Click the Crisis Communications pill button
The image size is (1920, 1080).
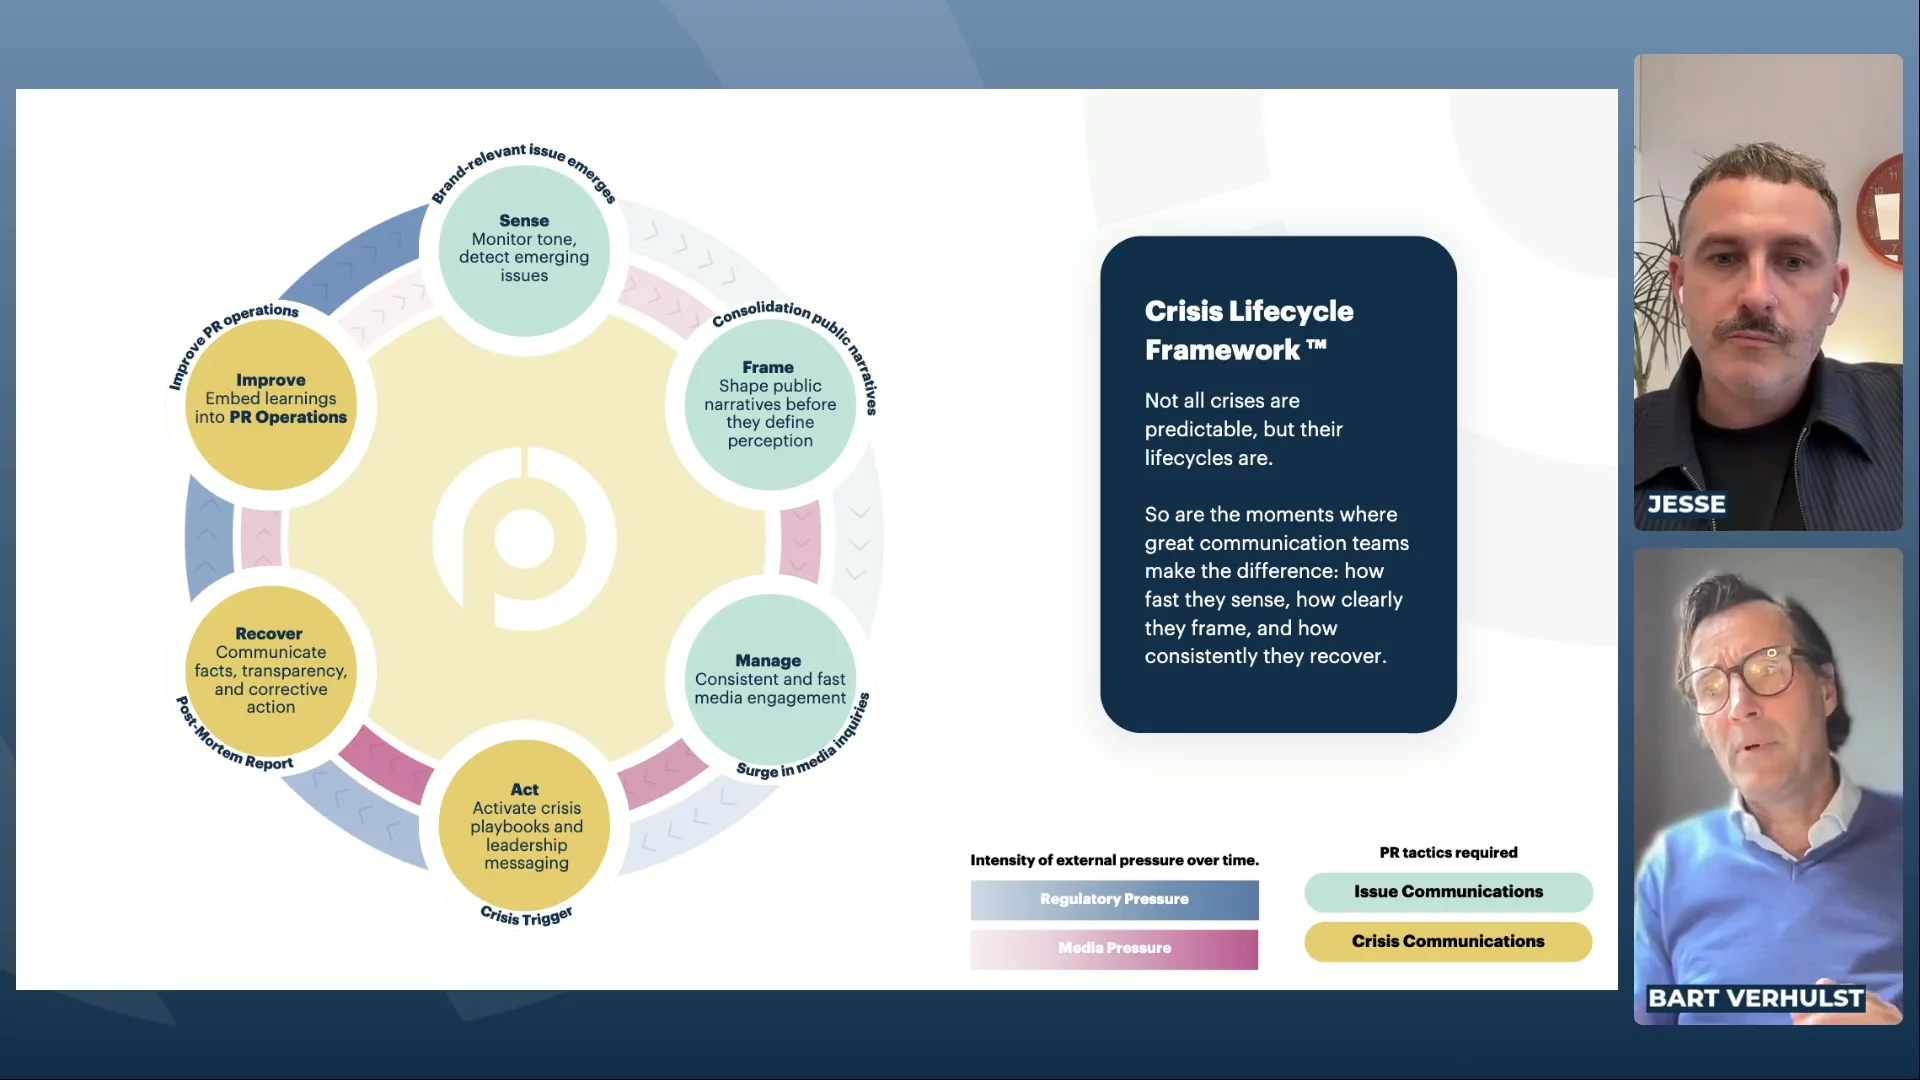tap(1447, 941)
